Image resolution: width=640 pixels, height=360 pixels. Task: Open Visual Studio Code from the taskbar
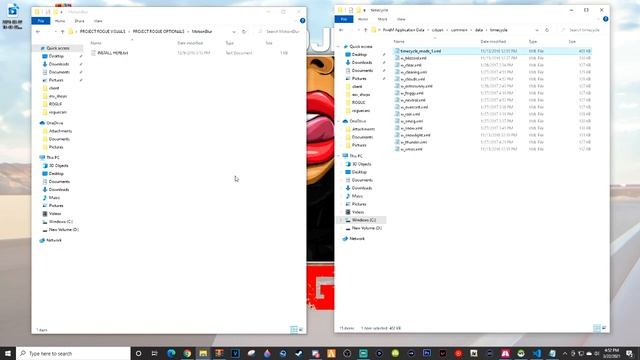[x=537, y=353]
